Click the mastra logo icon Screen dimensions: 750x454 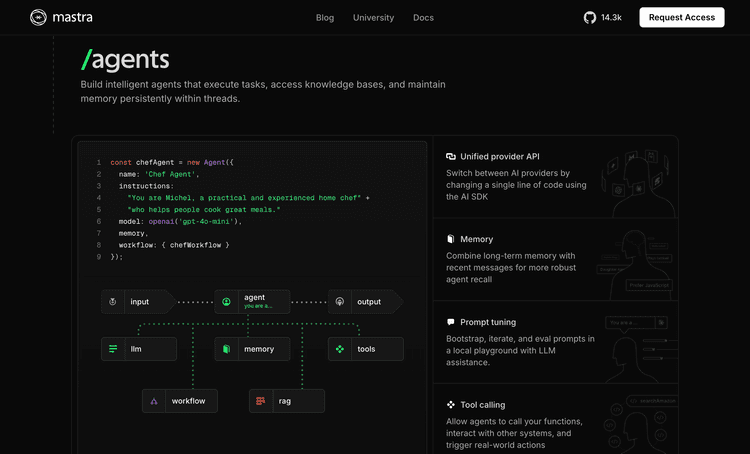[38, 17]
